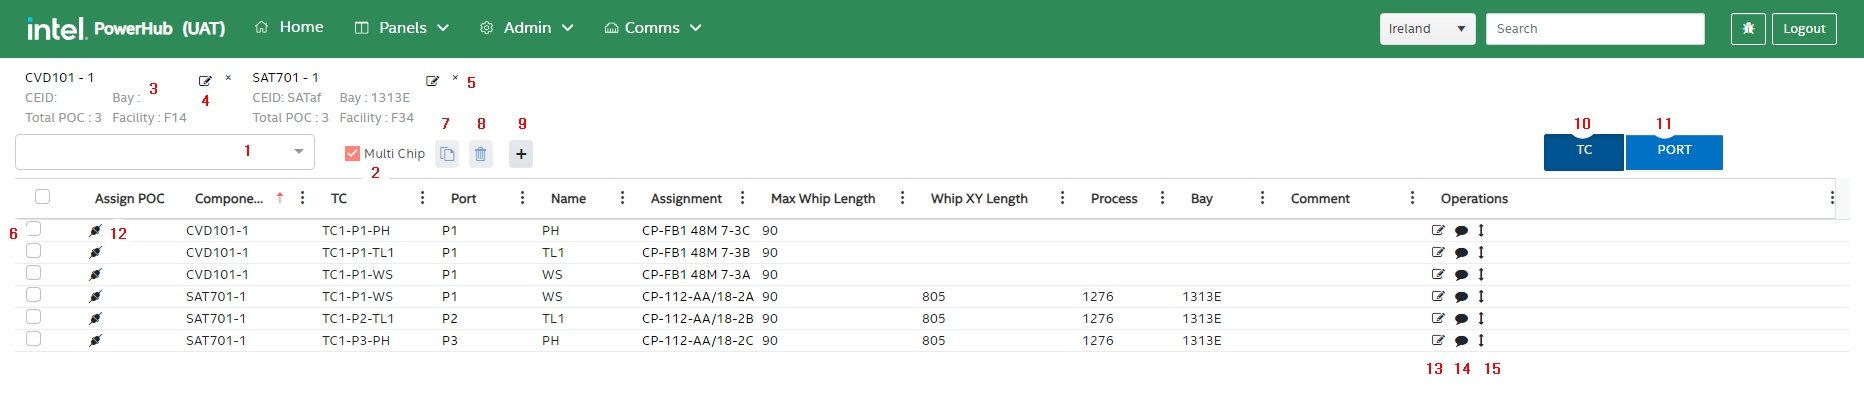Screen dimensions: 1864x410
Task: Click the plus add button in toolbar
Action: pos(521,154)
